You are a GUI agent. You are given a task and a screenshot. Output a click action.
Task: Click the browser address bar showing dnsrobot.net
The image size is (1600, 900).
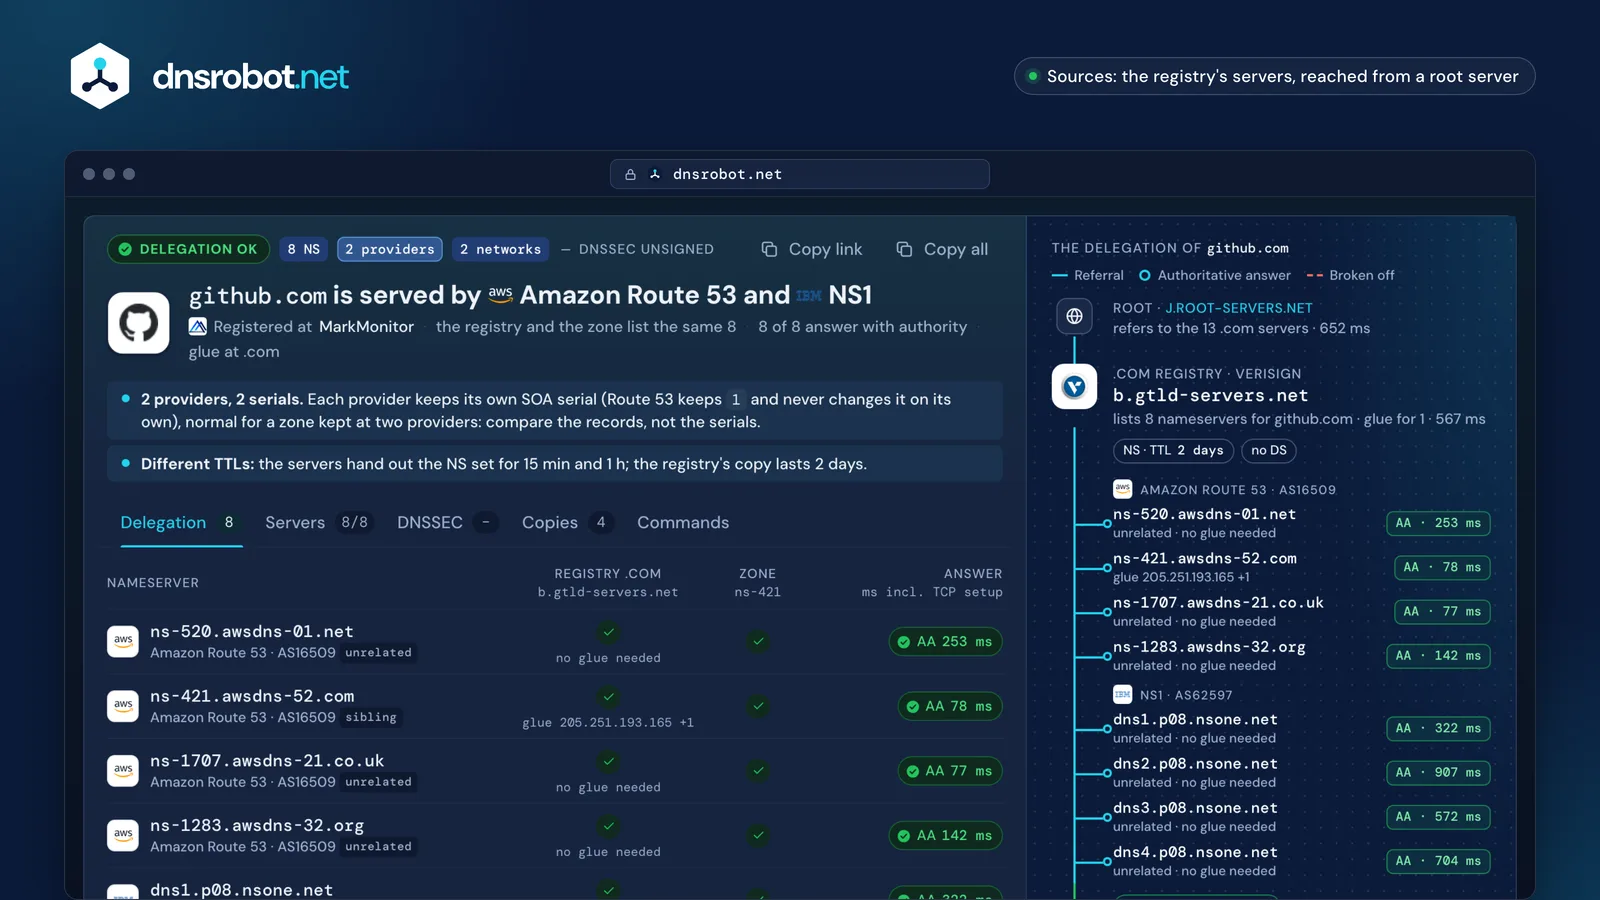point(800,174)
